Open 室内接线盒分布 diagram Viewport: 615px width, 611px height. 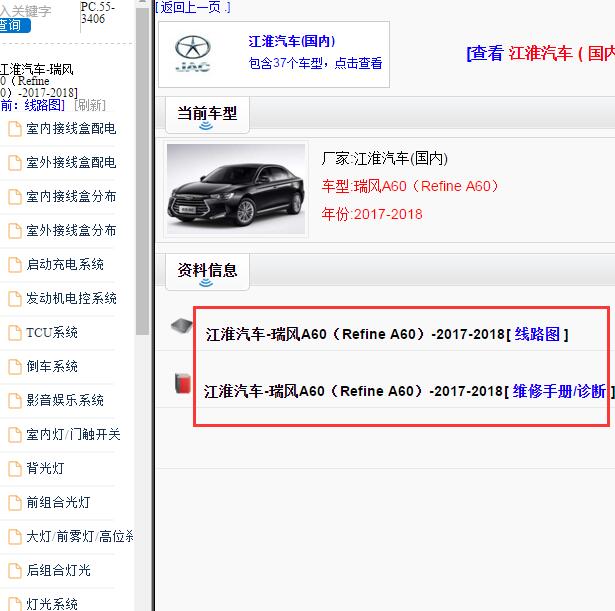(x=71, y=196)
